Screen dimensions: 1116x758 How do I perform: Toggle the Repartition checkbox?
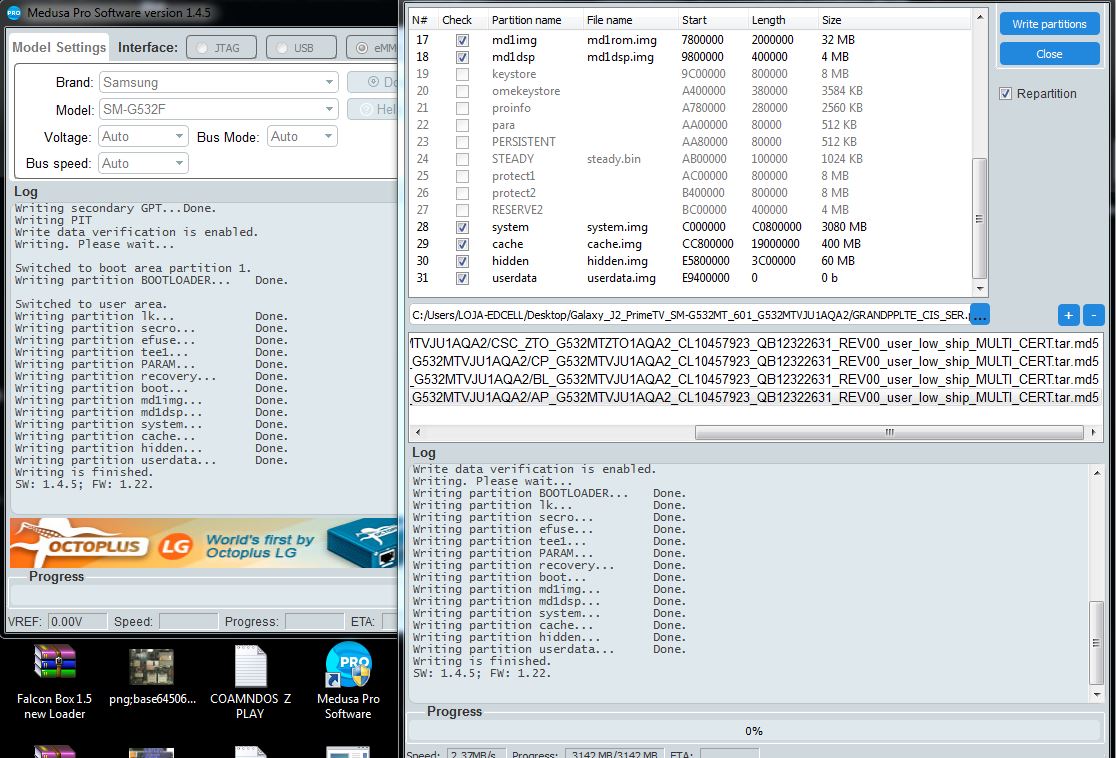tap(1006, 94)
